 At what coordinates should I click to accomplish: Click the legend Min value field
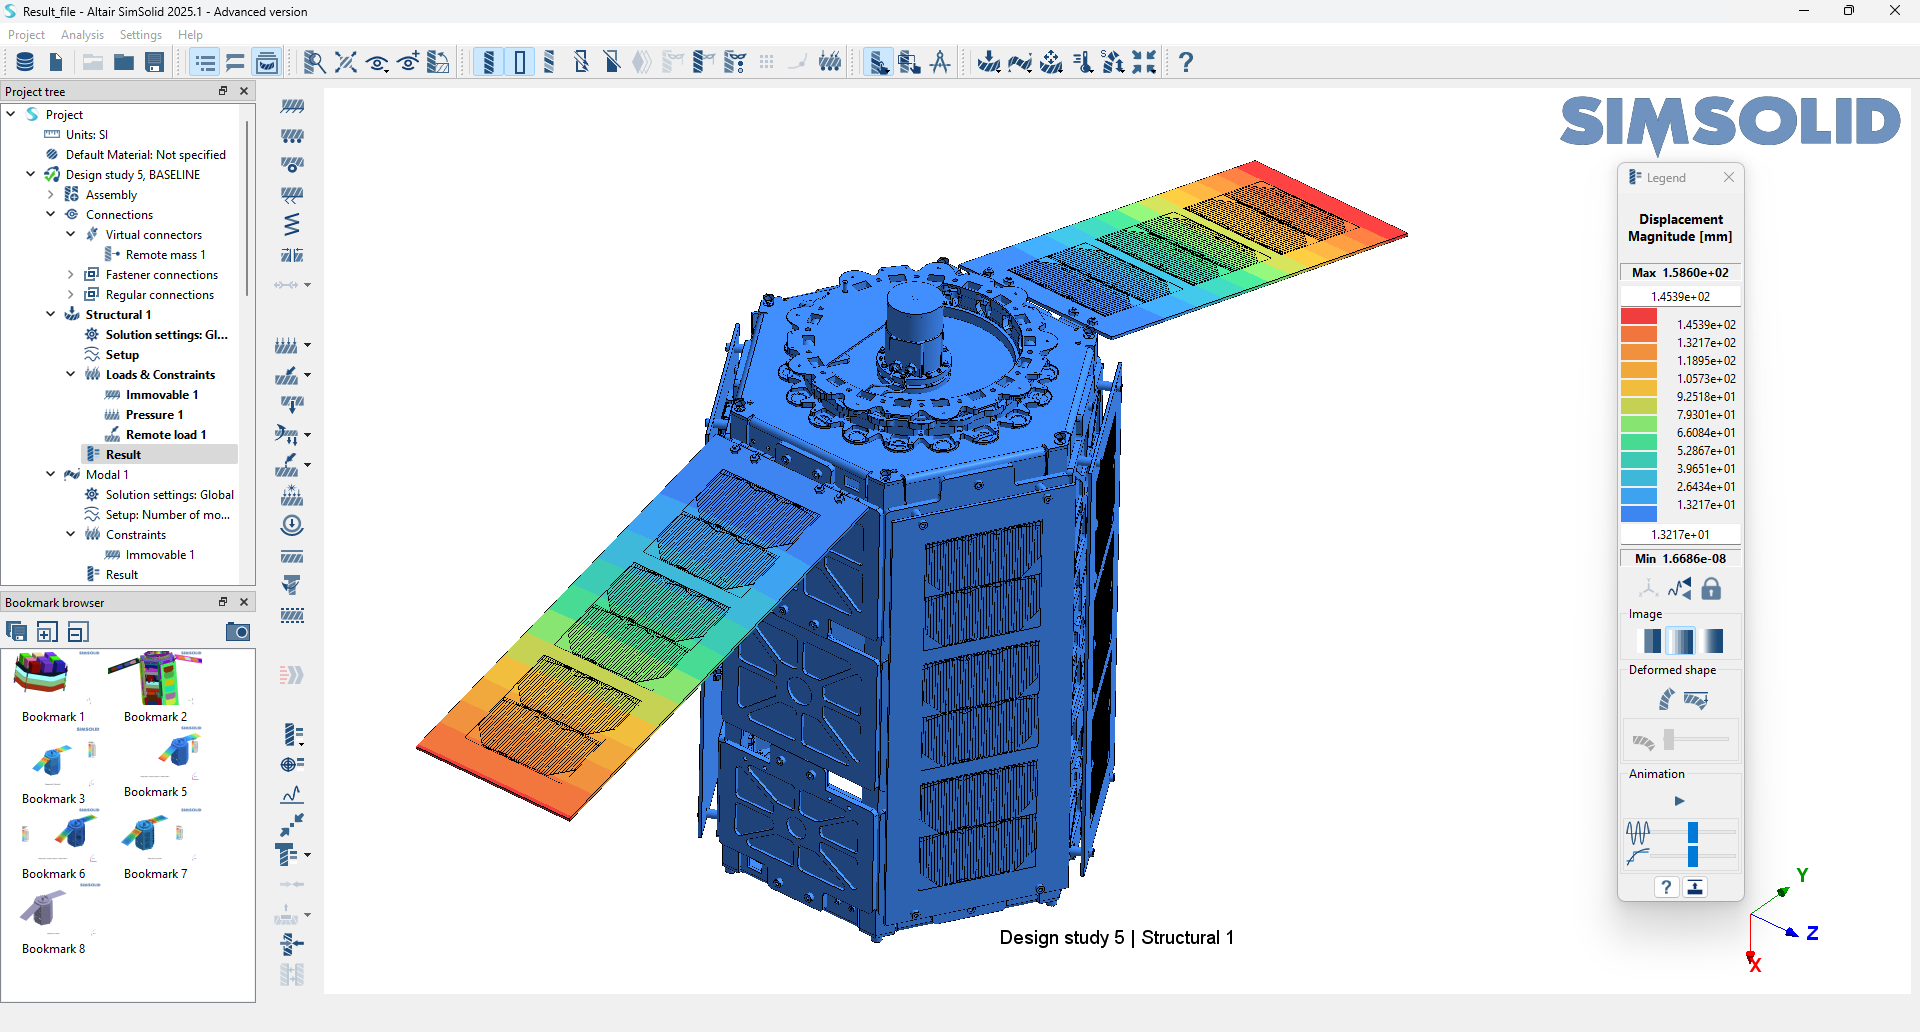(1680, 559)
